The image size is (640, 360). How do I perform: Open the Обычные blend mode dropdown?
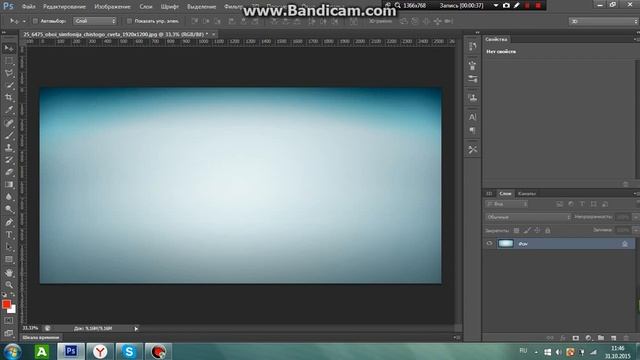[x=528, y=217]
